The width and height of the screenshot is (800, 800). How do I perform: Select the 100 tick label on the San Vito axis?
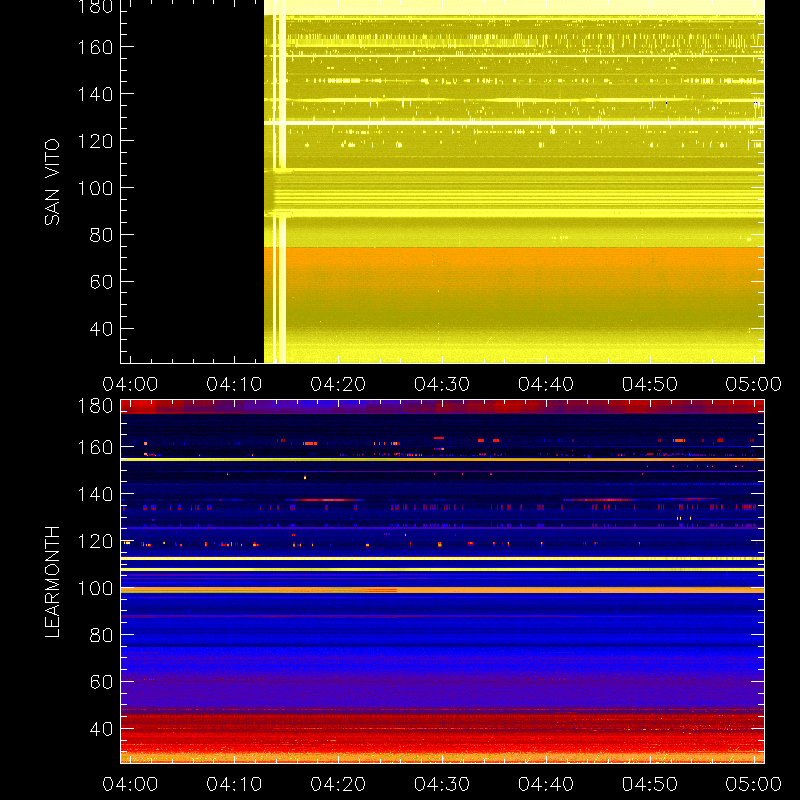95,188
